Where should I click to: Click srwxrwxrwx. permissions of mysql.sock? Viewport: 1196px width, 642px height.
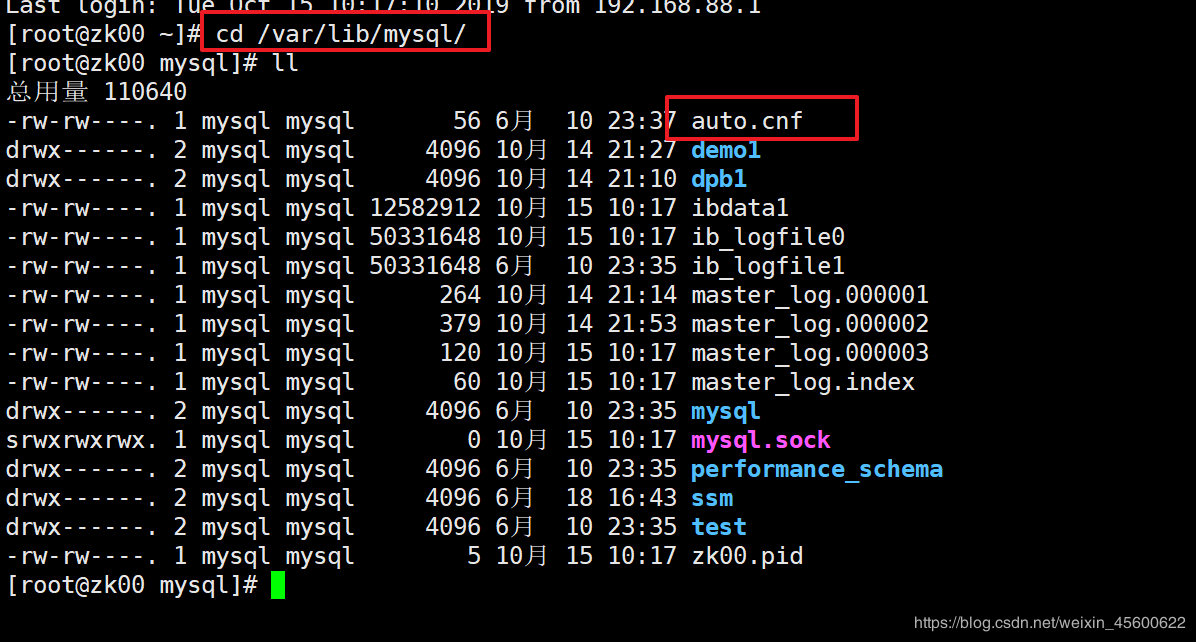tap(82, 440)
